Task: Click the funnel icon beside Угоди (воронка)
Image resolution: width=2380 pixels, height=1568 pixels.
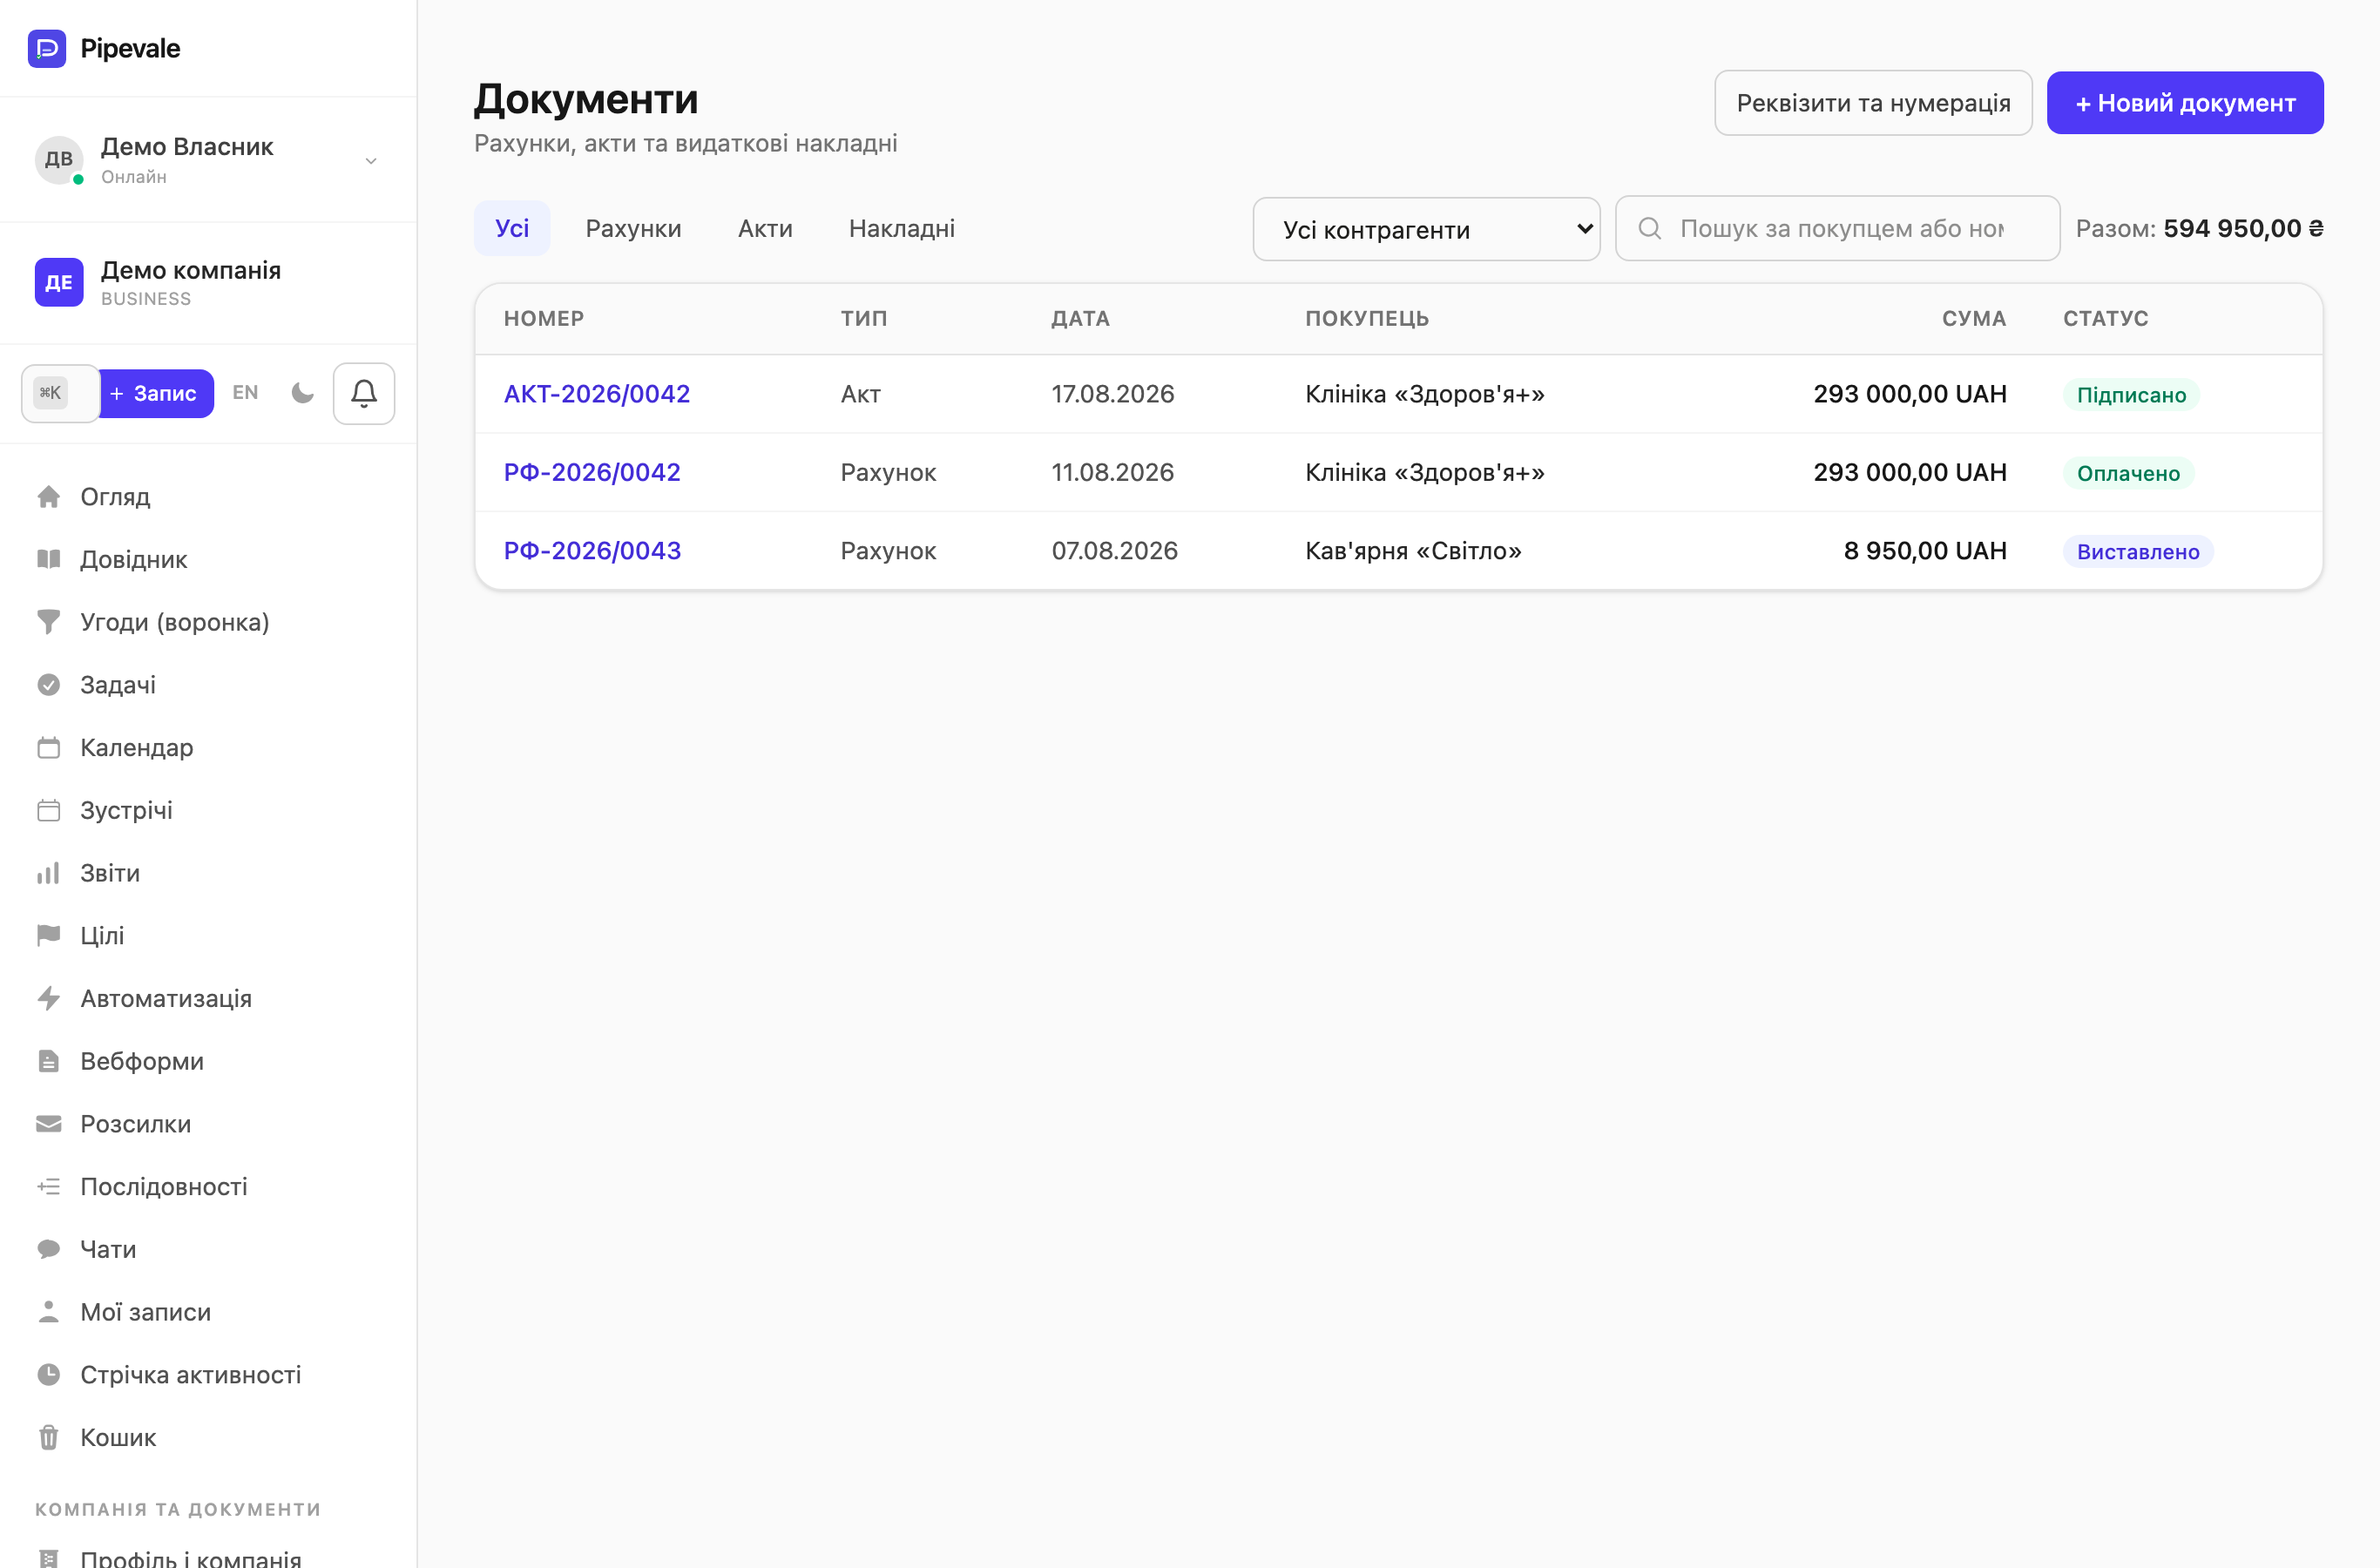Action: click(48, 622)
